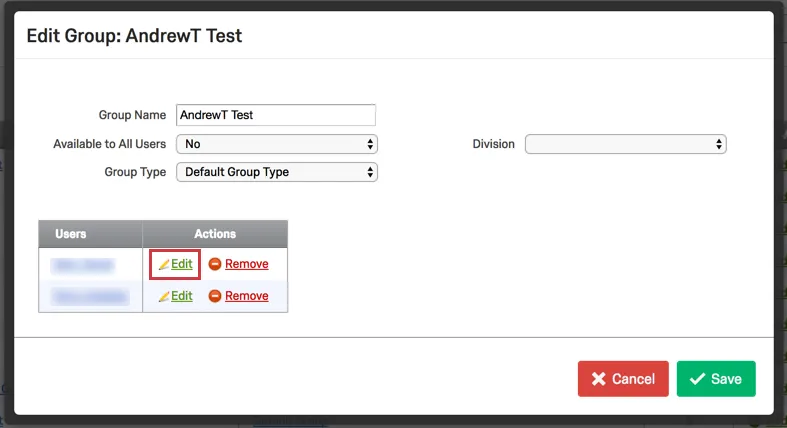Click the X icon on the Cancel button
Image resolution: width=787 pixels, height=428 pixels.
click(x=599, y=380)
